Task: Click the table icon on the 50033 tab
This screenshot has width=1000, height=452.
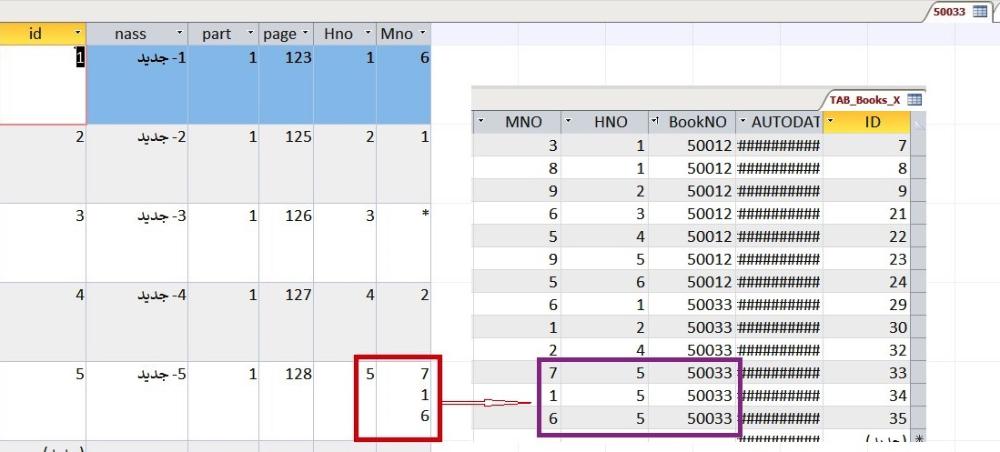Action: pos(980,11)
